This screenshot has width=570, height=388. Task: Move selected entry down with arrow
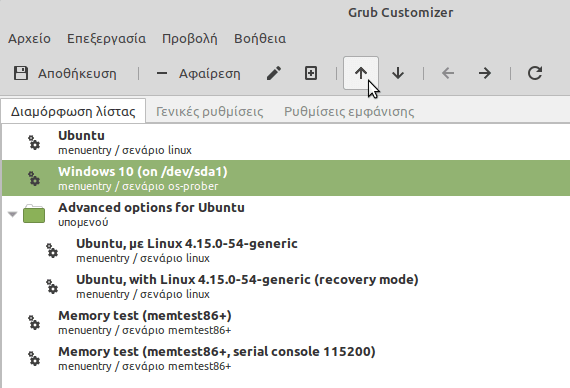[398, 73]
